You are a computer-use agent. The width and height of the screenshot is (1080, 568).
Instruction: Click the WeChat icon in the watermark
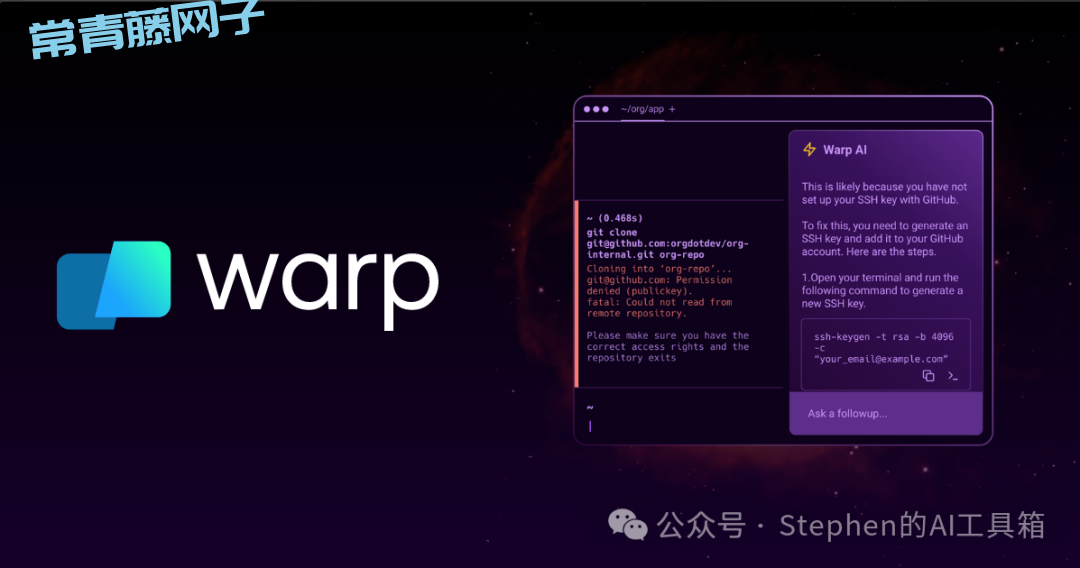(x=629, y=524)
